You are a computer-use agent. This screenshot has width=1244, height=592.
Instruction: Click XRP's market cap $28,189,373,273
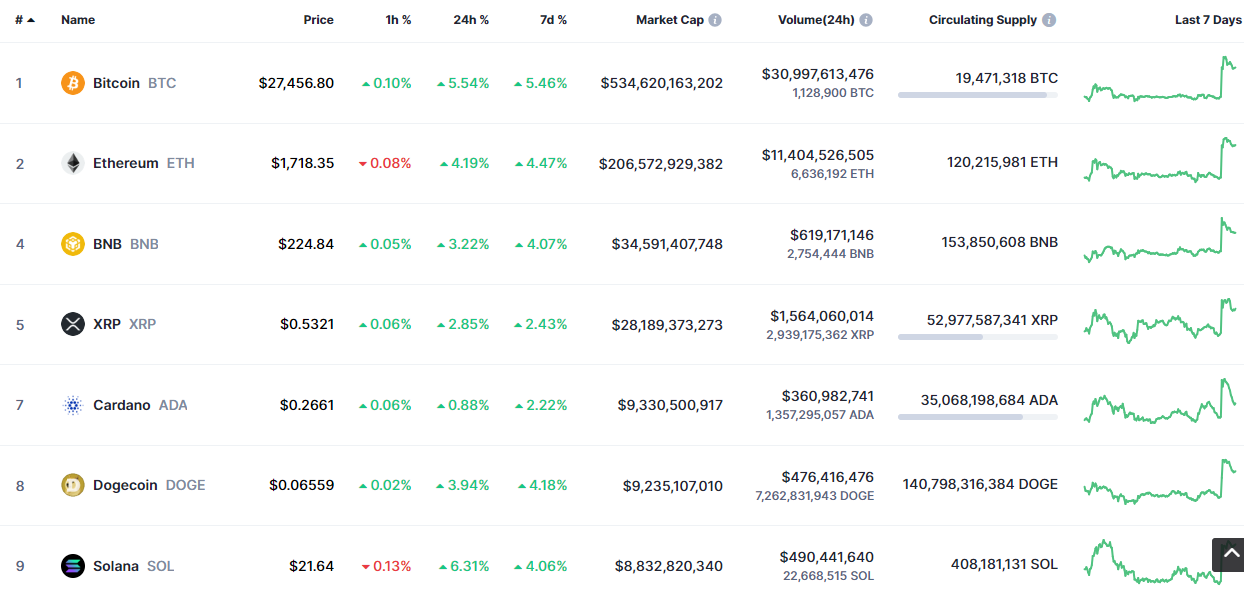coord(668,324)
